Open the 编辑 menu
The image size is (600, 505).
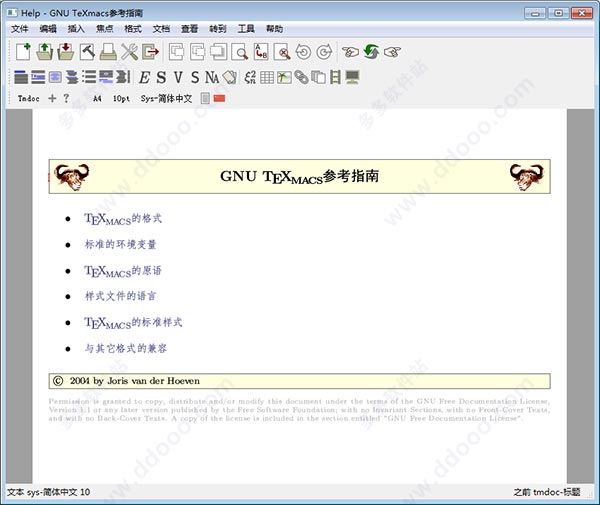(48, 29)
